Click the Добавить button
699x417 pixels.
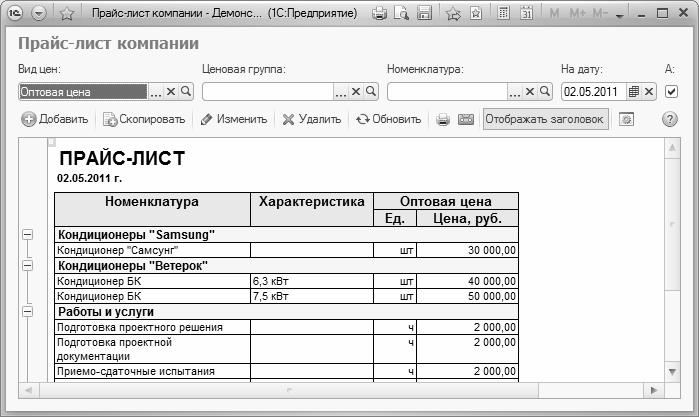56,119
